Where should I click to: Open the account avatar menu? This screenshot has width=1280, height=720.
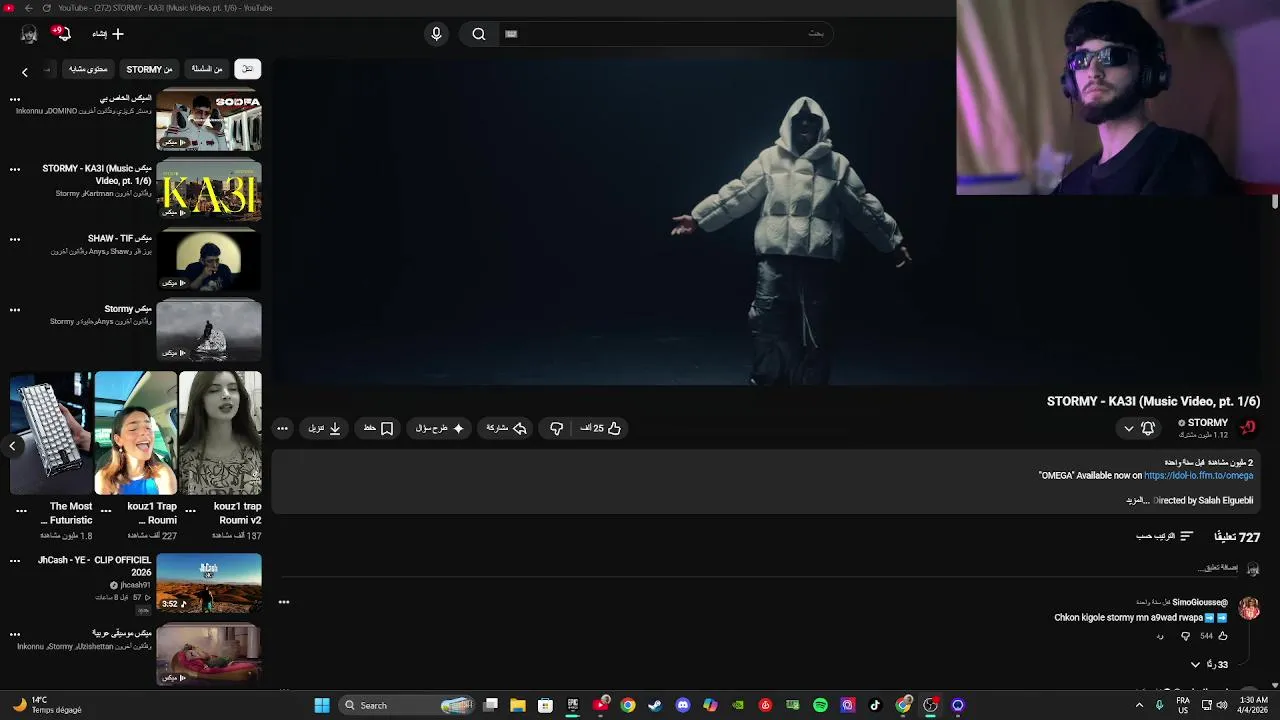click(x=29, y=34)
